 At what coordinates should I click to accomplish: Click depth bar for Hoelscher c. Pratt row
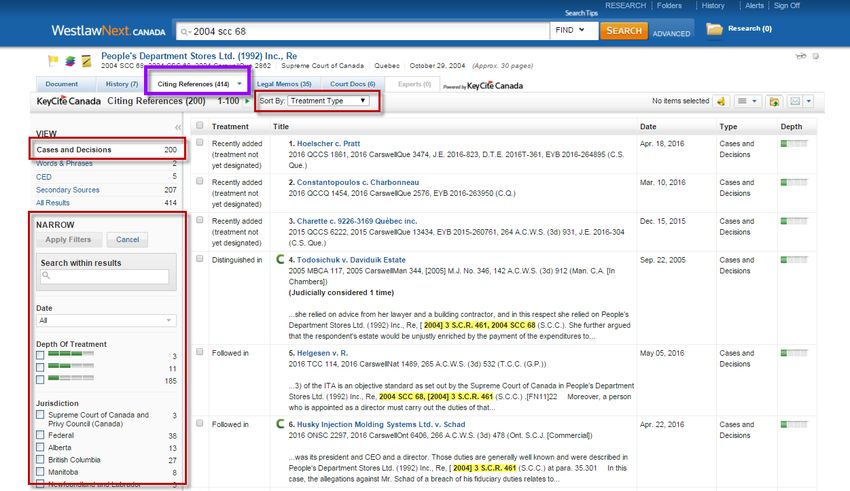794,144
